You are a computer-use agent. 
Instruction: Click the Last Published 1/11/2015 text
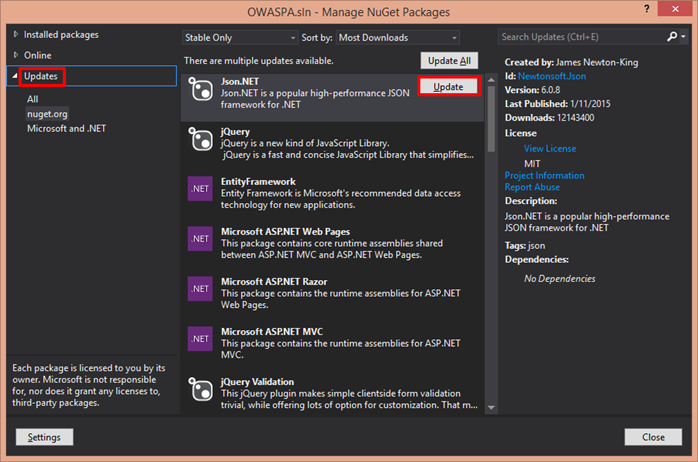[558, 104]
